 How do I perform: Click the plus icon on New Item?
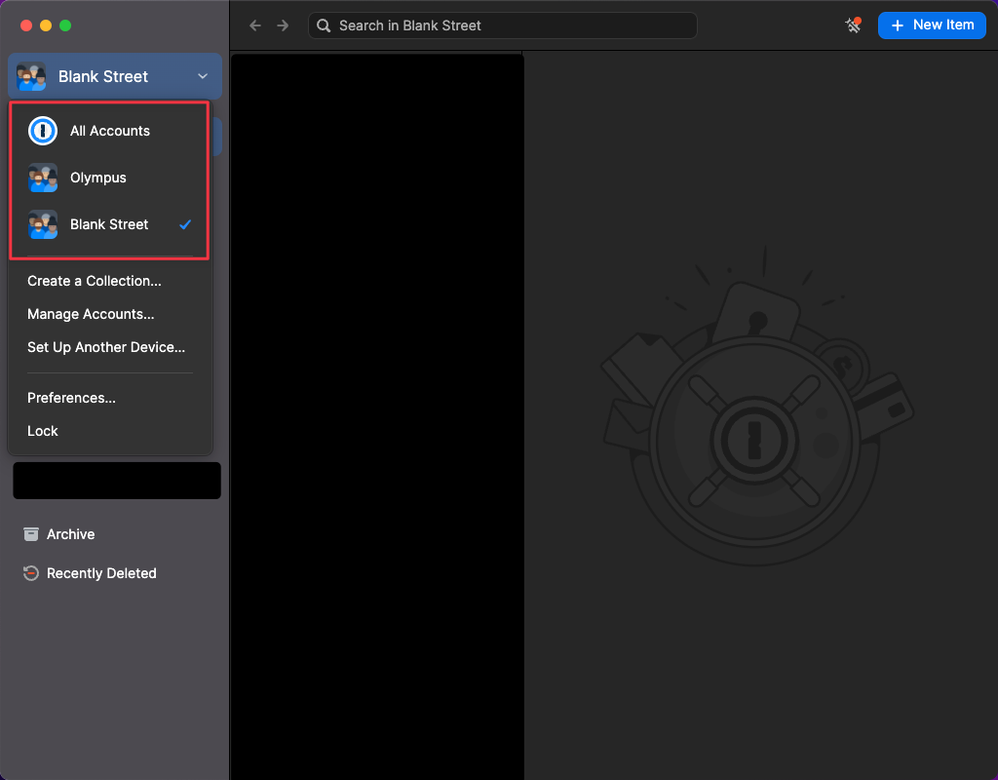tap(897, 25)
